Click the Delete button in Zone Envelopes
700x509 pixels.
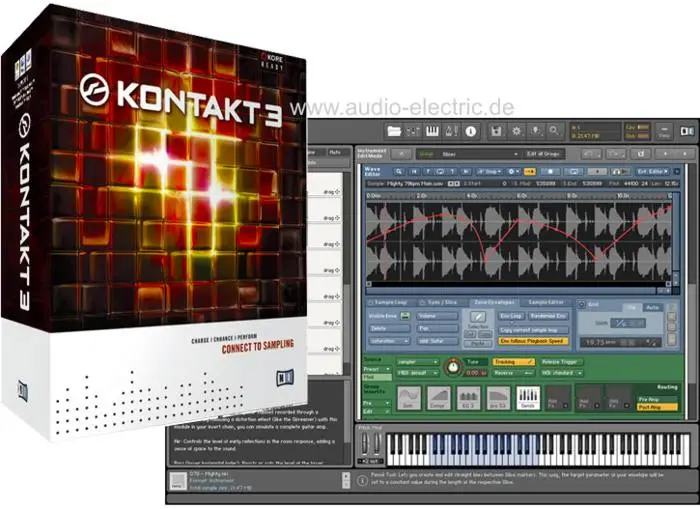pyautogui.click(x=389, y=329)
